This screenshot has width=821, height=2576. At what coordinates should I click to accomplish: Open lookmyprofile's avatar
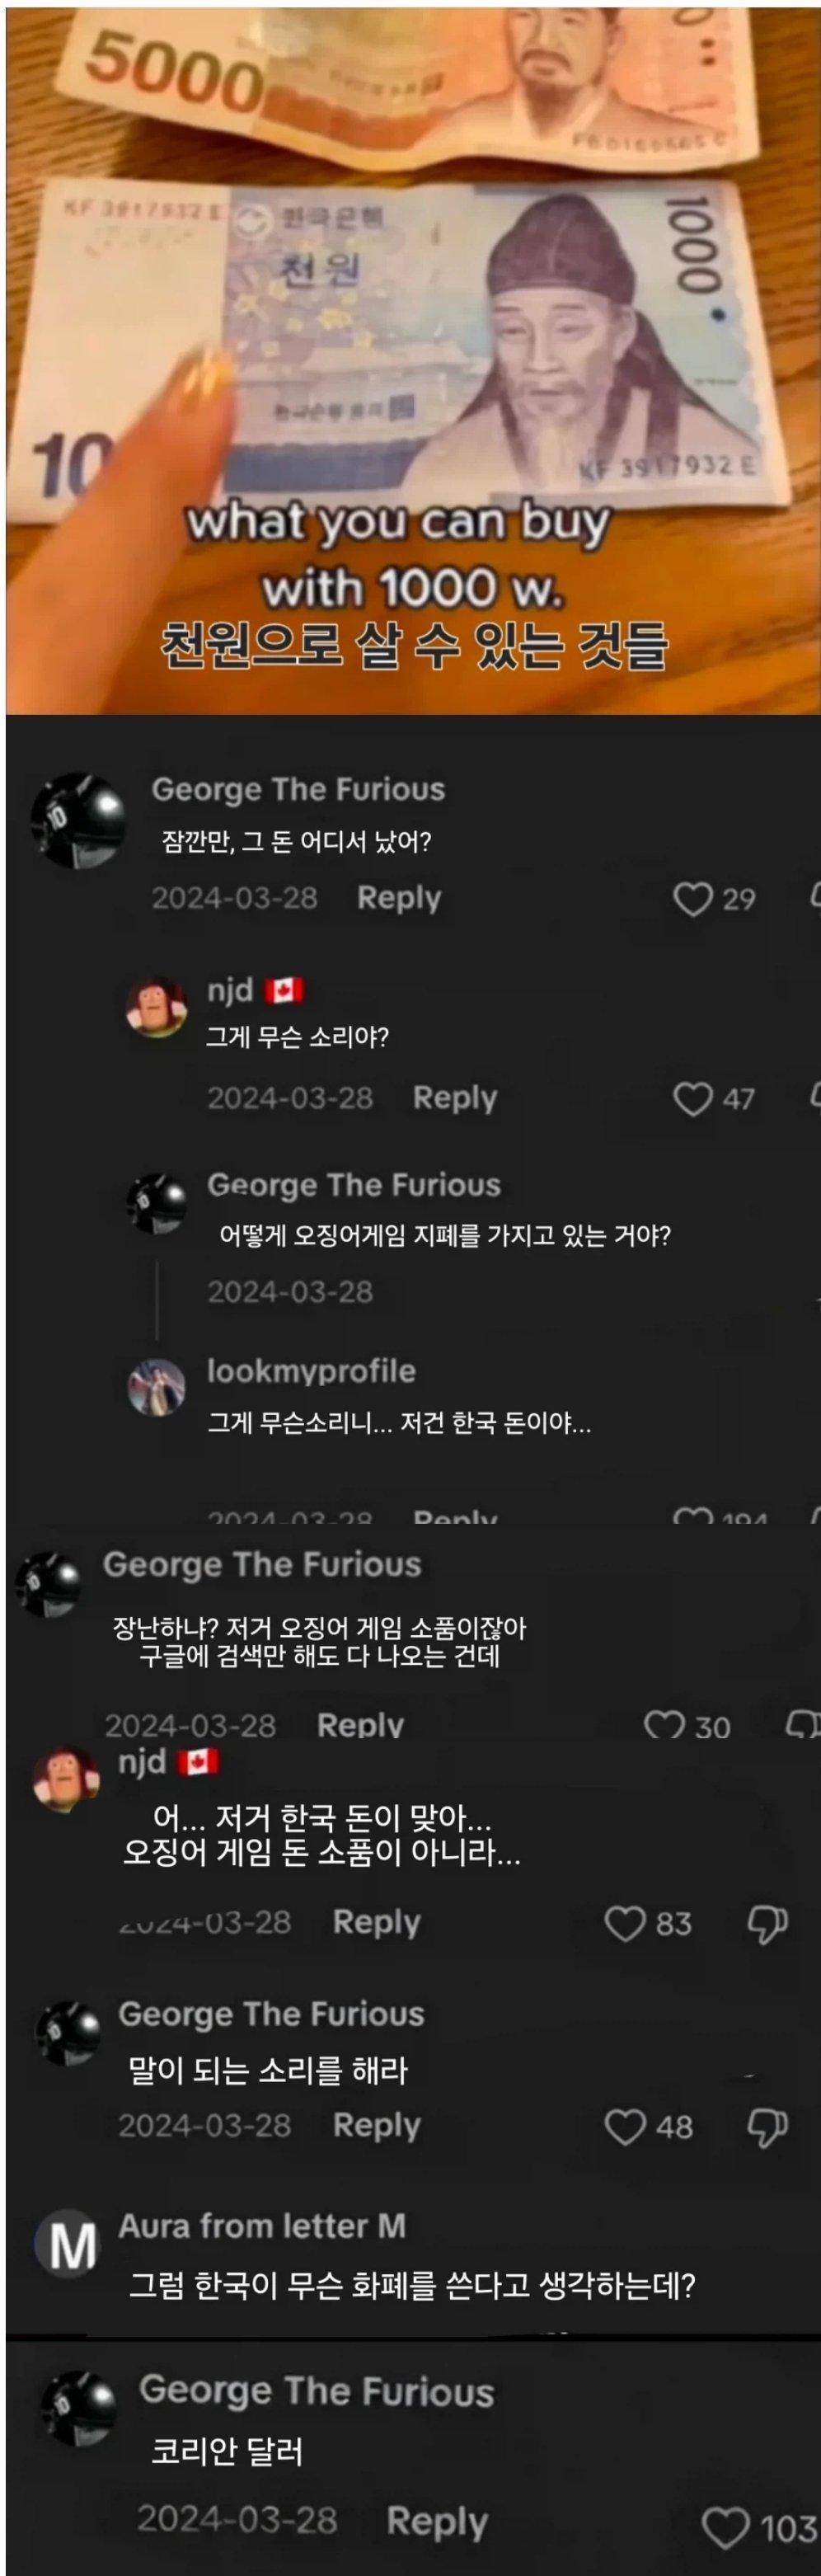[x=156, y=1387]
